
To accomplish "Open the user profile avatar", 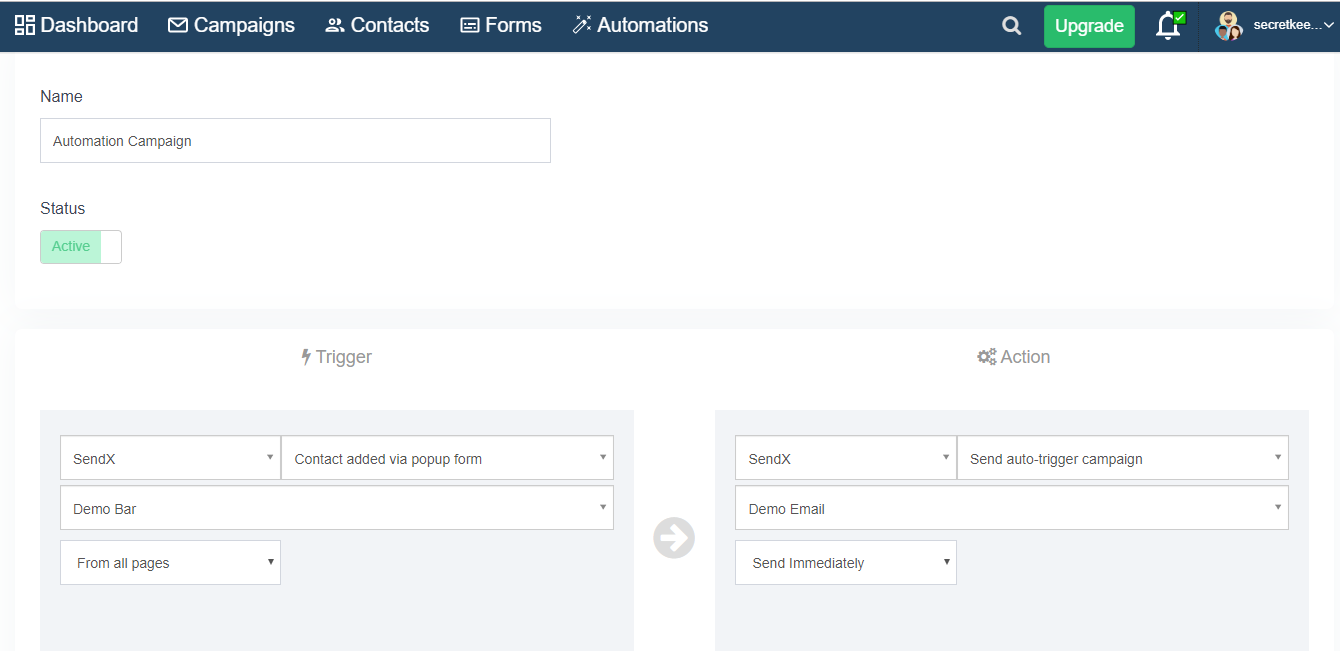I will [x=1229, y=26].
